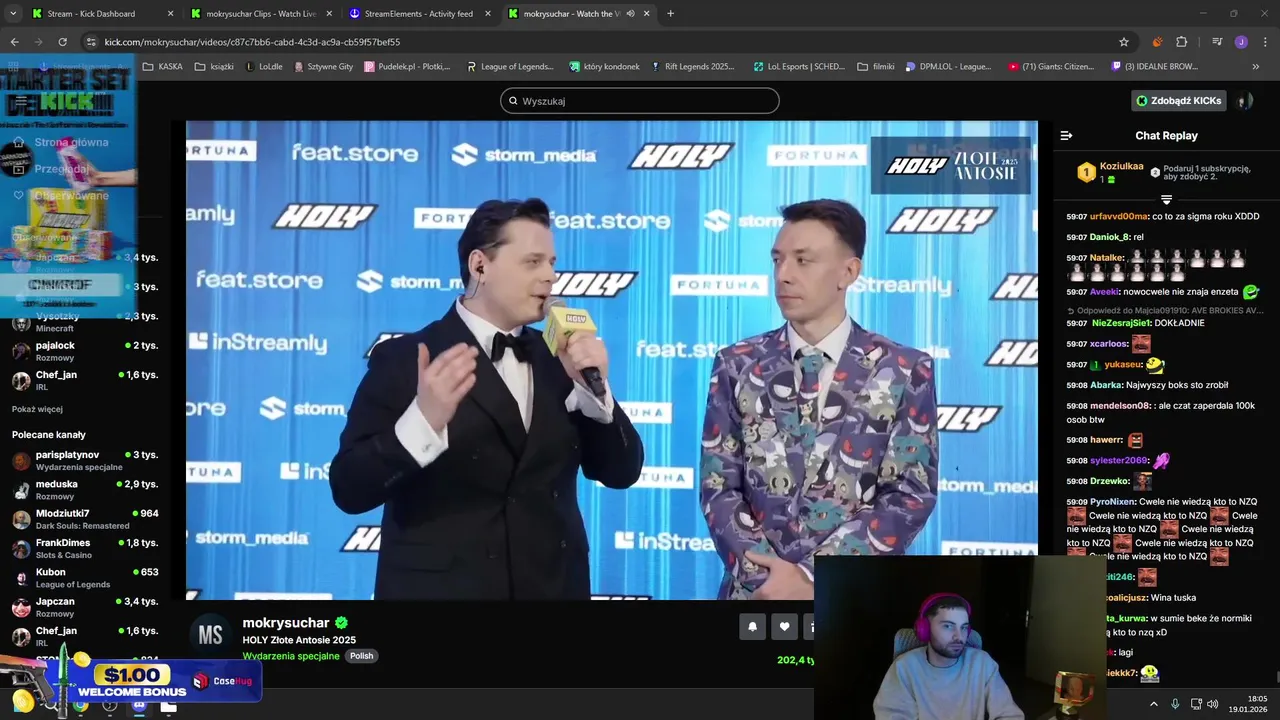Screen dimensions: 1280x720
Task: Bookmark this page with the star icon
Action: pos(1124,42)
